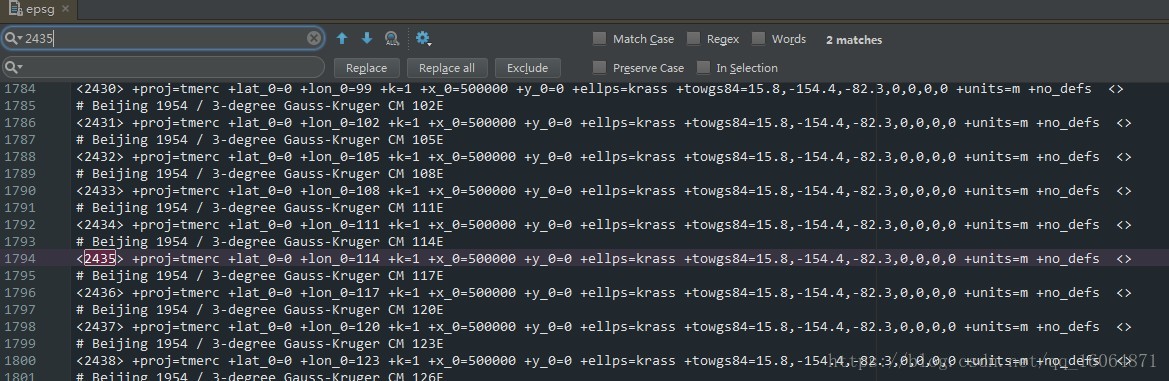The width and height of the screenshot is (1169, 381).
Task: Click the <2430> code at line 1784
Action: 100,89
